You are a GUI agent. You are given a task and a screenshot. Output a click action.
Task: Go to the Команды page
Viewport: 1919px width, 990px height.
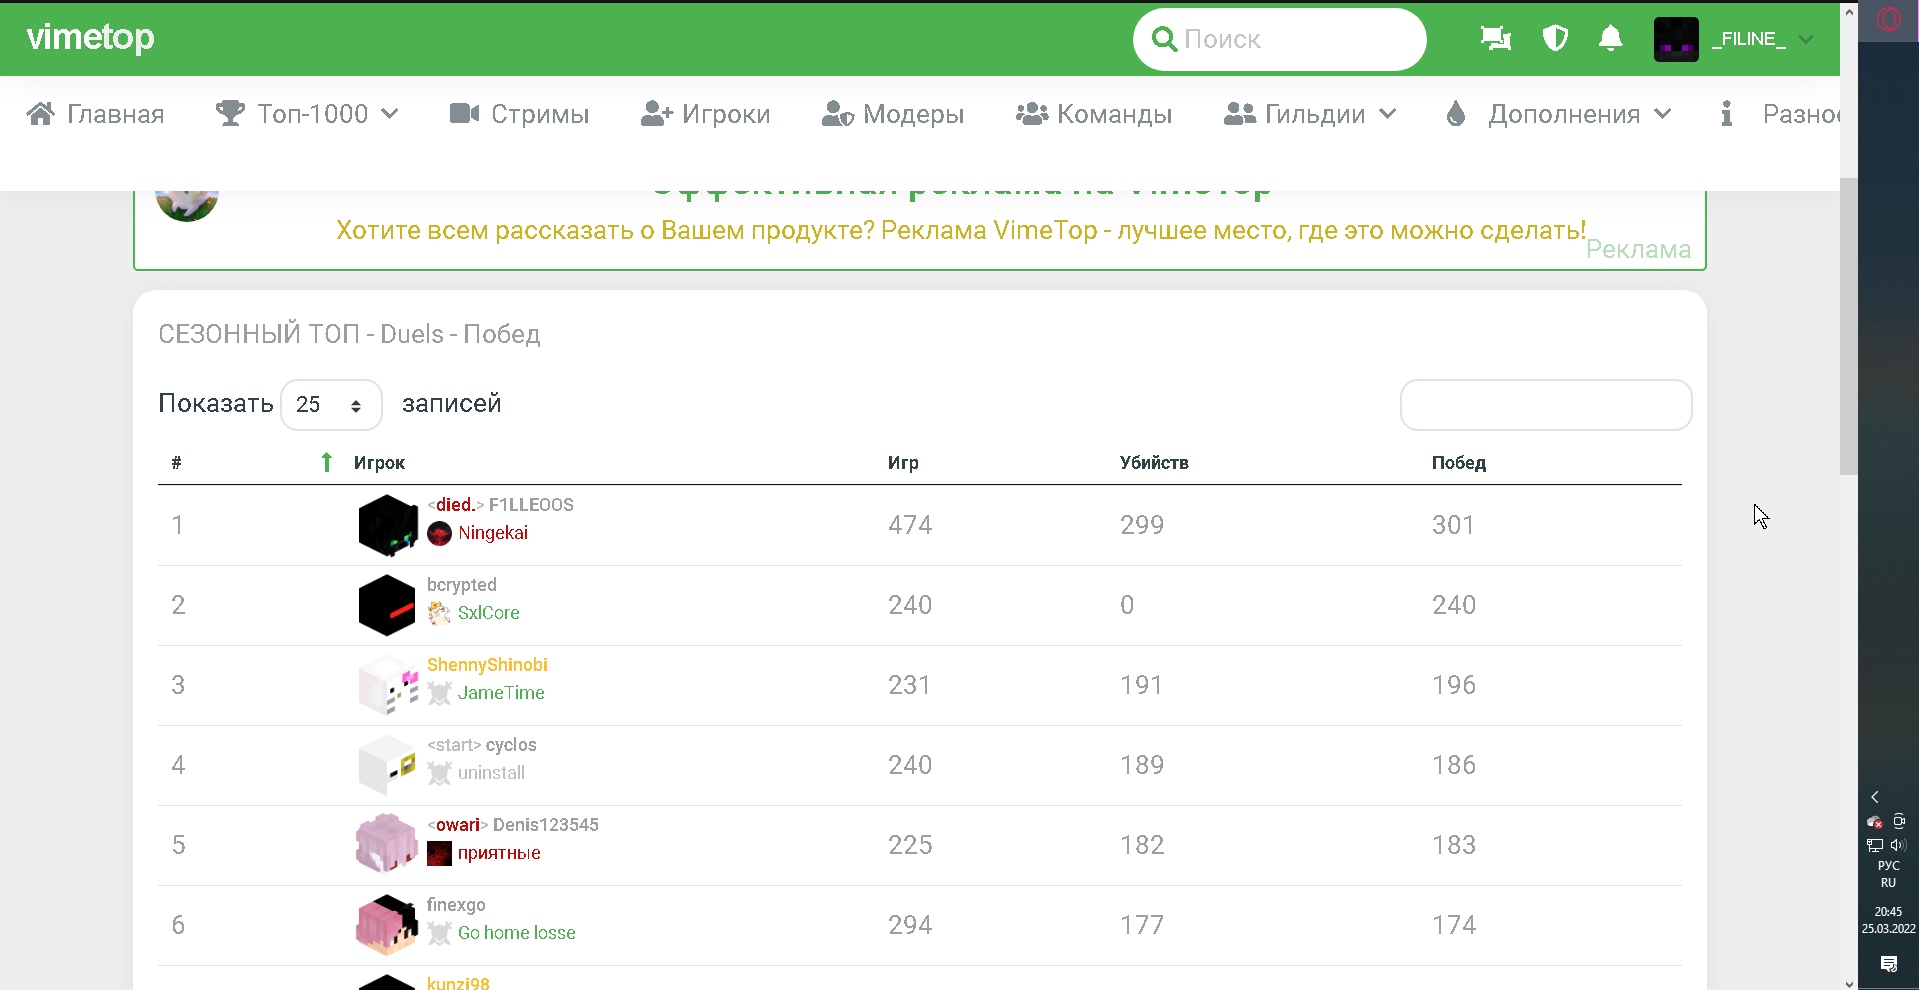[1094, 115]
